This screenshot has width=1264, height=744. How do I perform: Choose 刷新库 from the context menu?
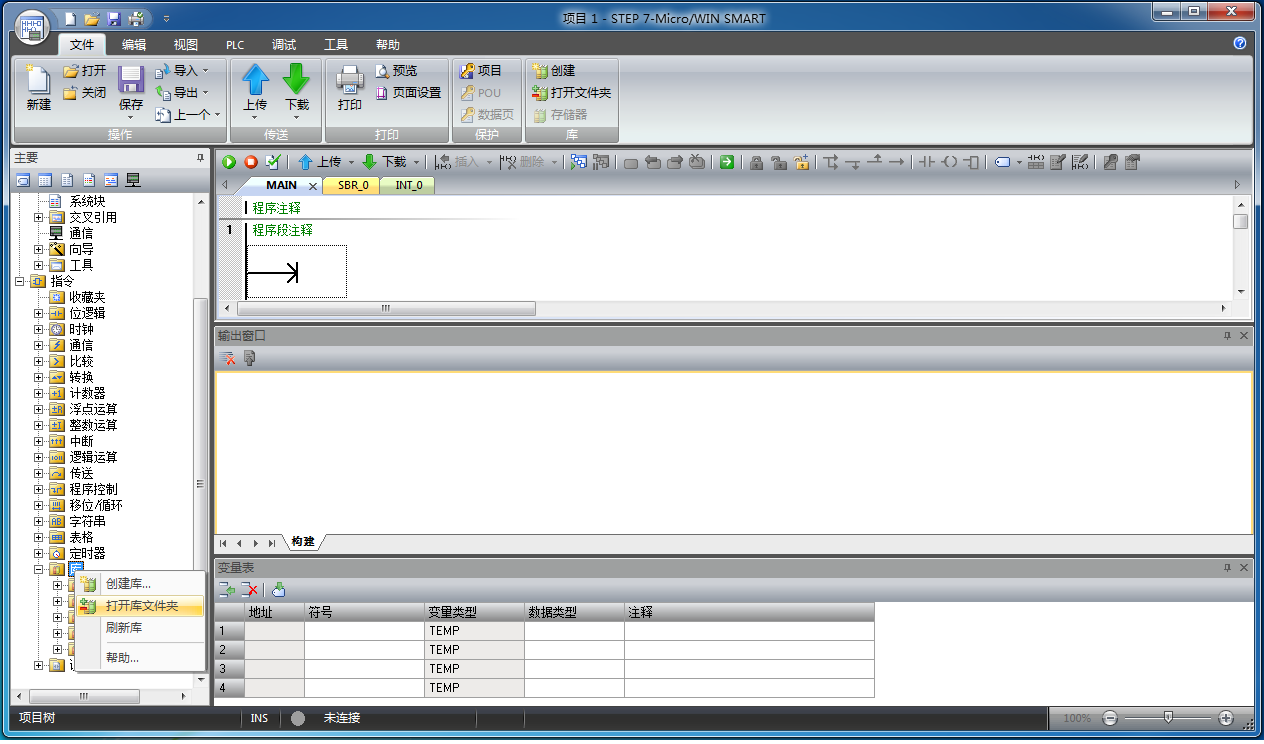(x=141, y=628)
